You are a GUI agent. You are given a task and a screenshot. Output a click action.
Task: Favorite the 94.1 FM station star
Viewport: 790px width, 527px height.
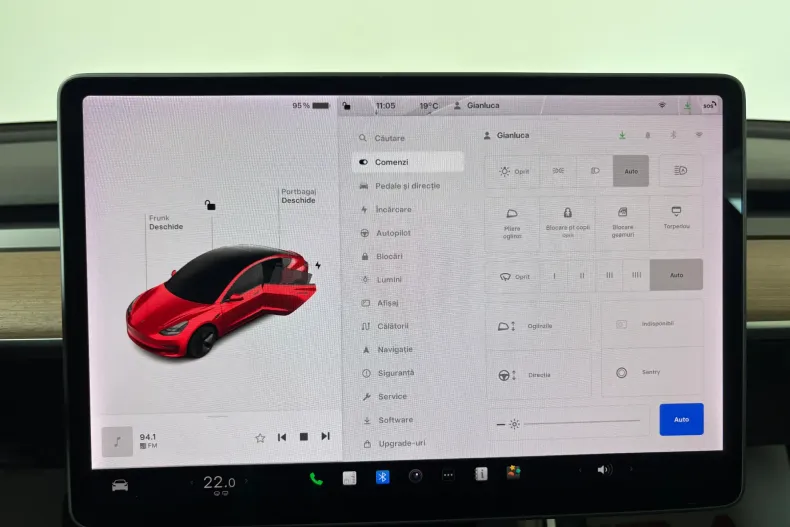point(260,438)
